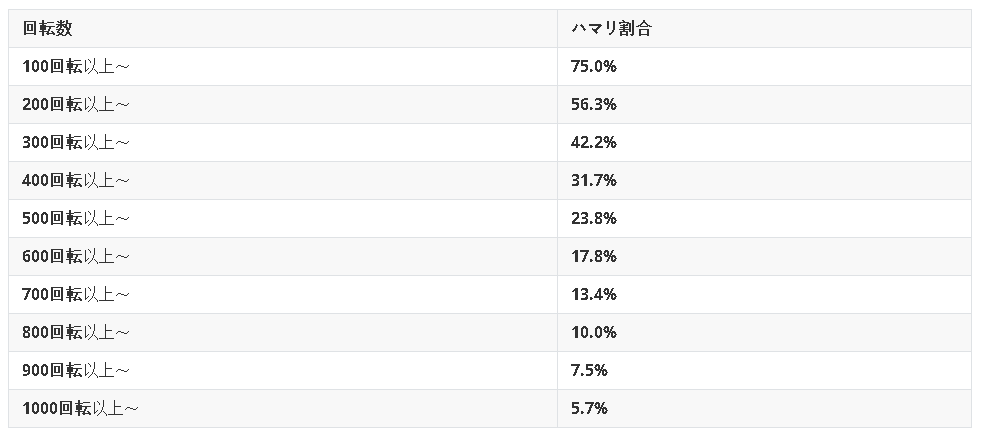Select the 300回転以上～ row label
This screenshot has height=440, width=985.
[76, 143]
